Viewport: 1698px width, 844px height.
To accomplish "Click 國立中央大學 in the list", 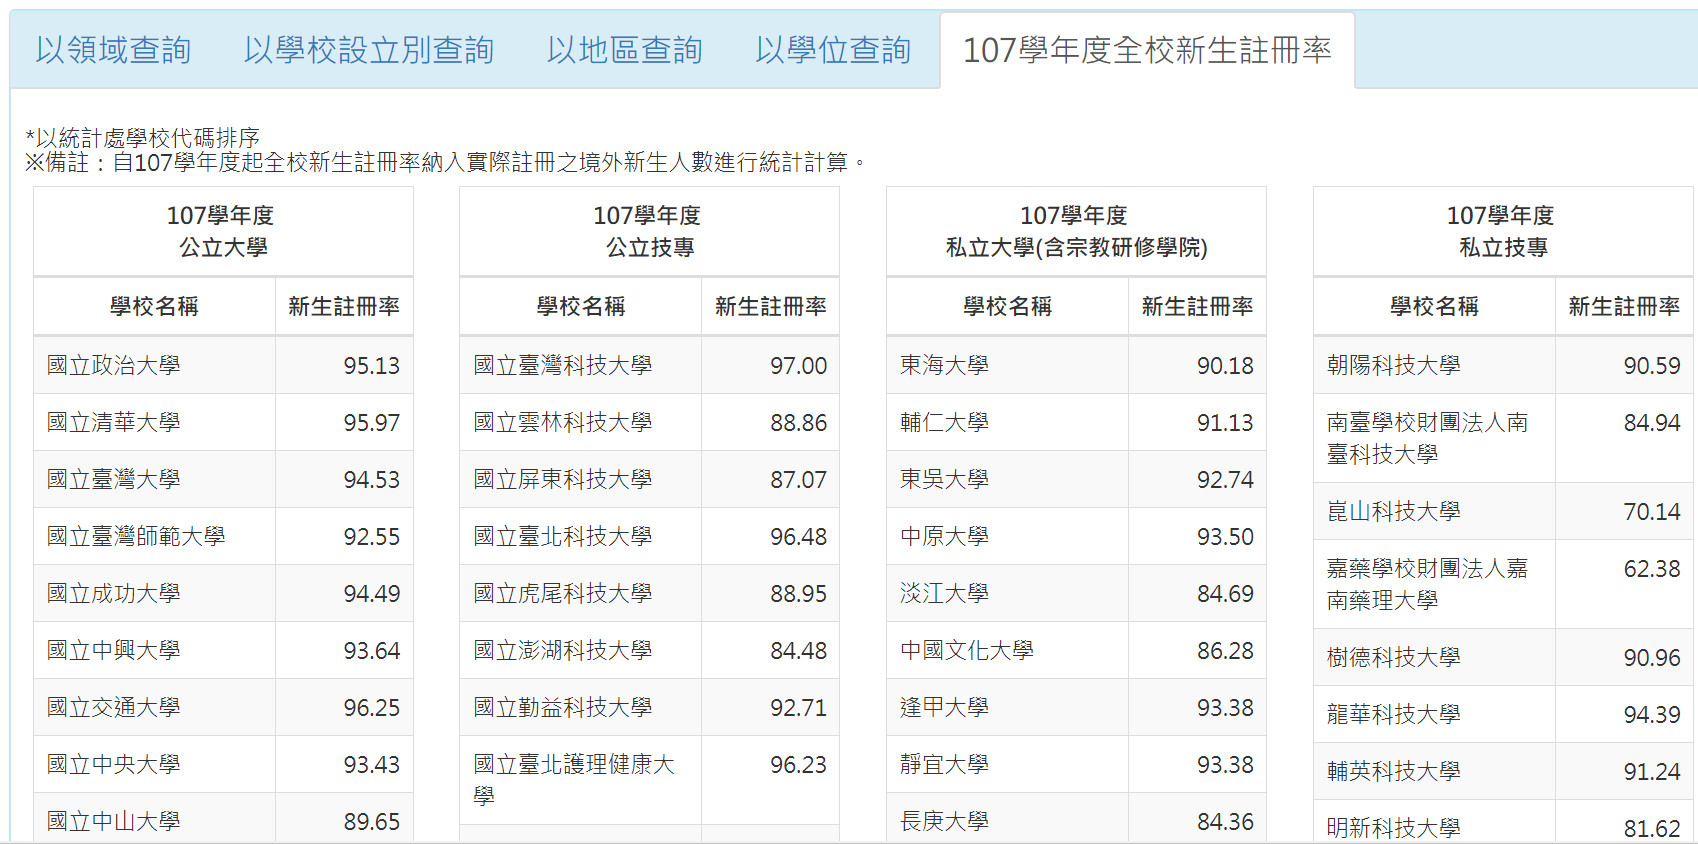I will [114, 764].
